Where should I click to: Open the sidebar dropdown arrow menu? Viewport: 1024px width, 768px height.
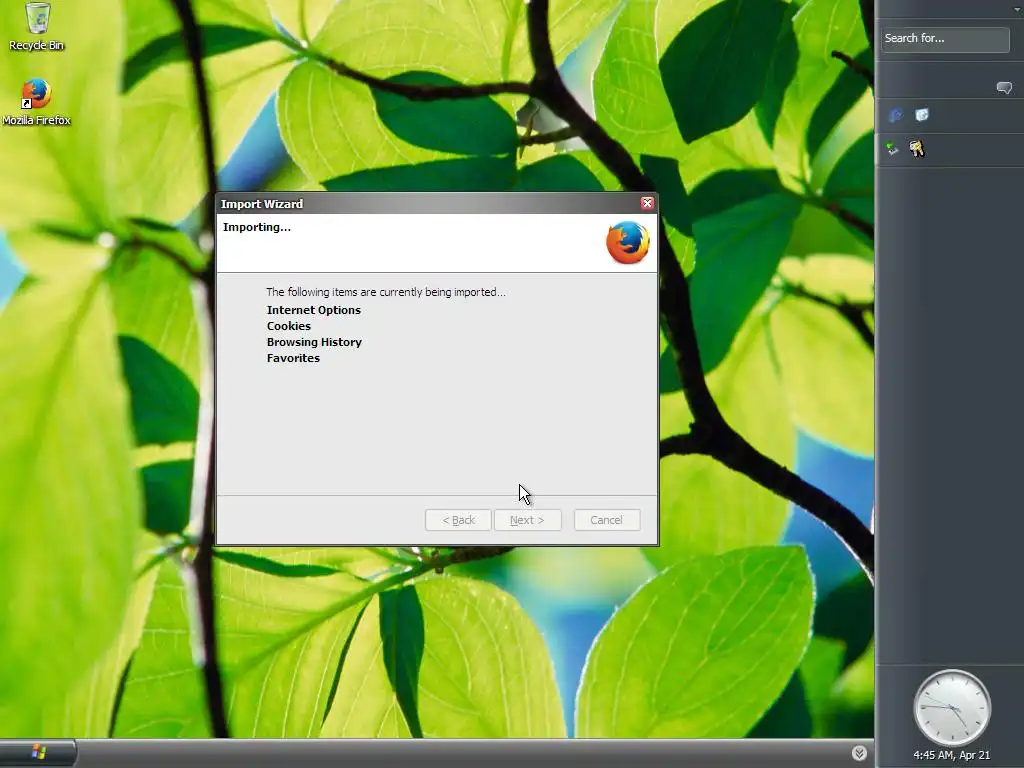[x=1016, y=8]
